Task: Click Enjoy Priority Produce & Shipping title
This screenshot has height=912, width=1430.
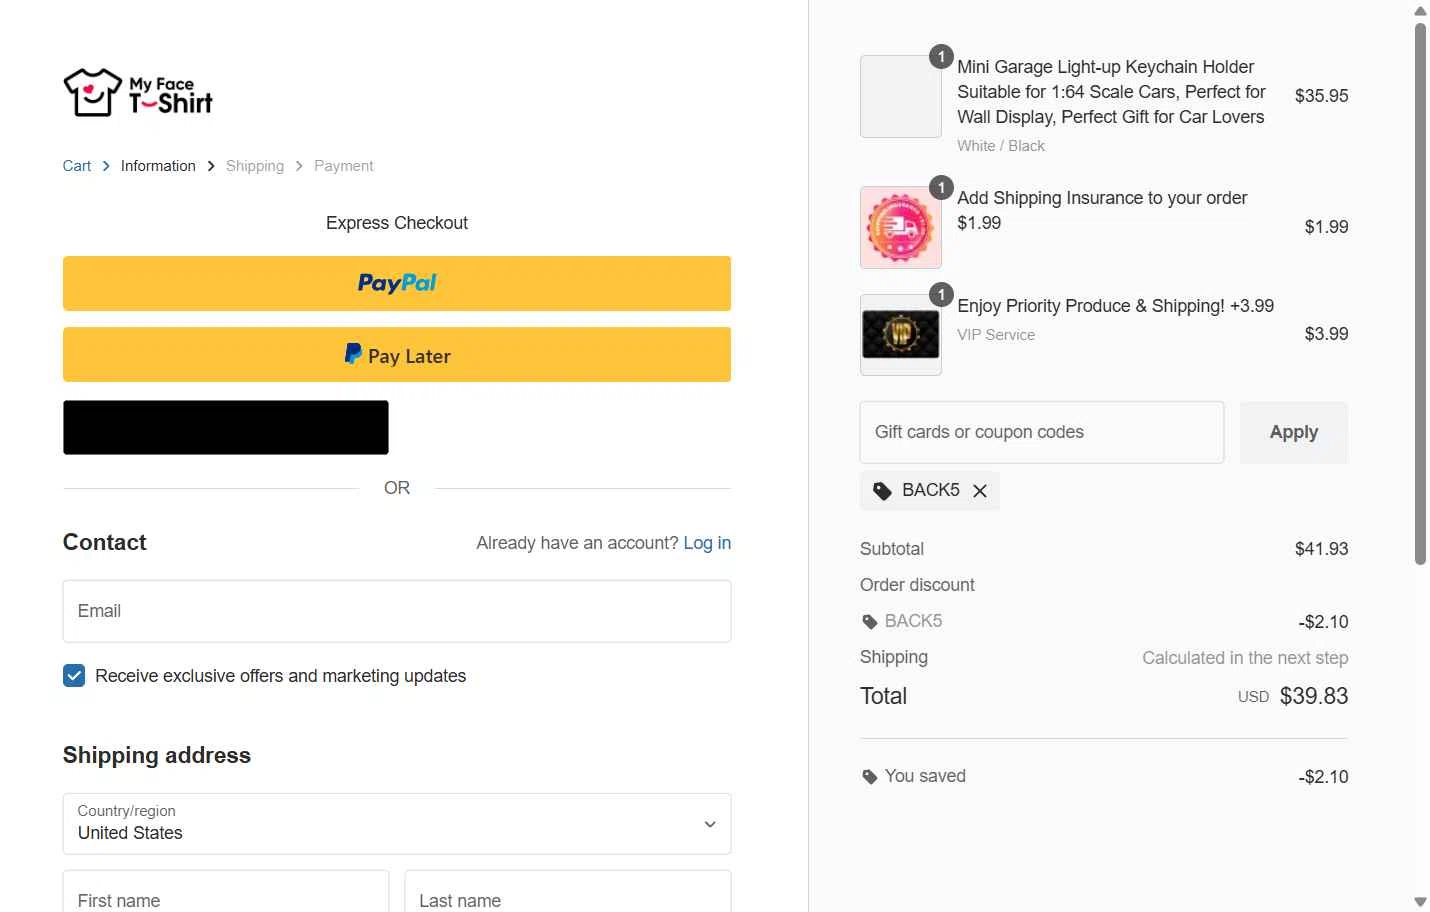Action: (1115, 306)
